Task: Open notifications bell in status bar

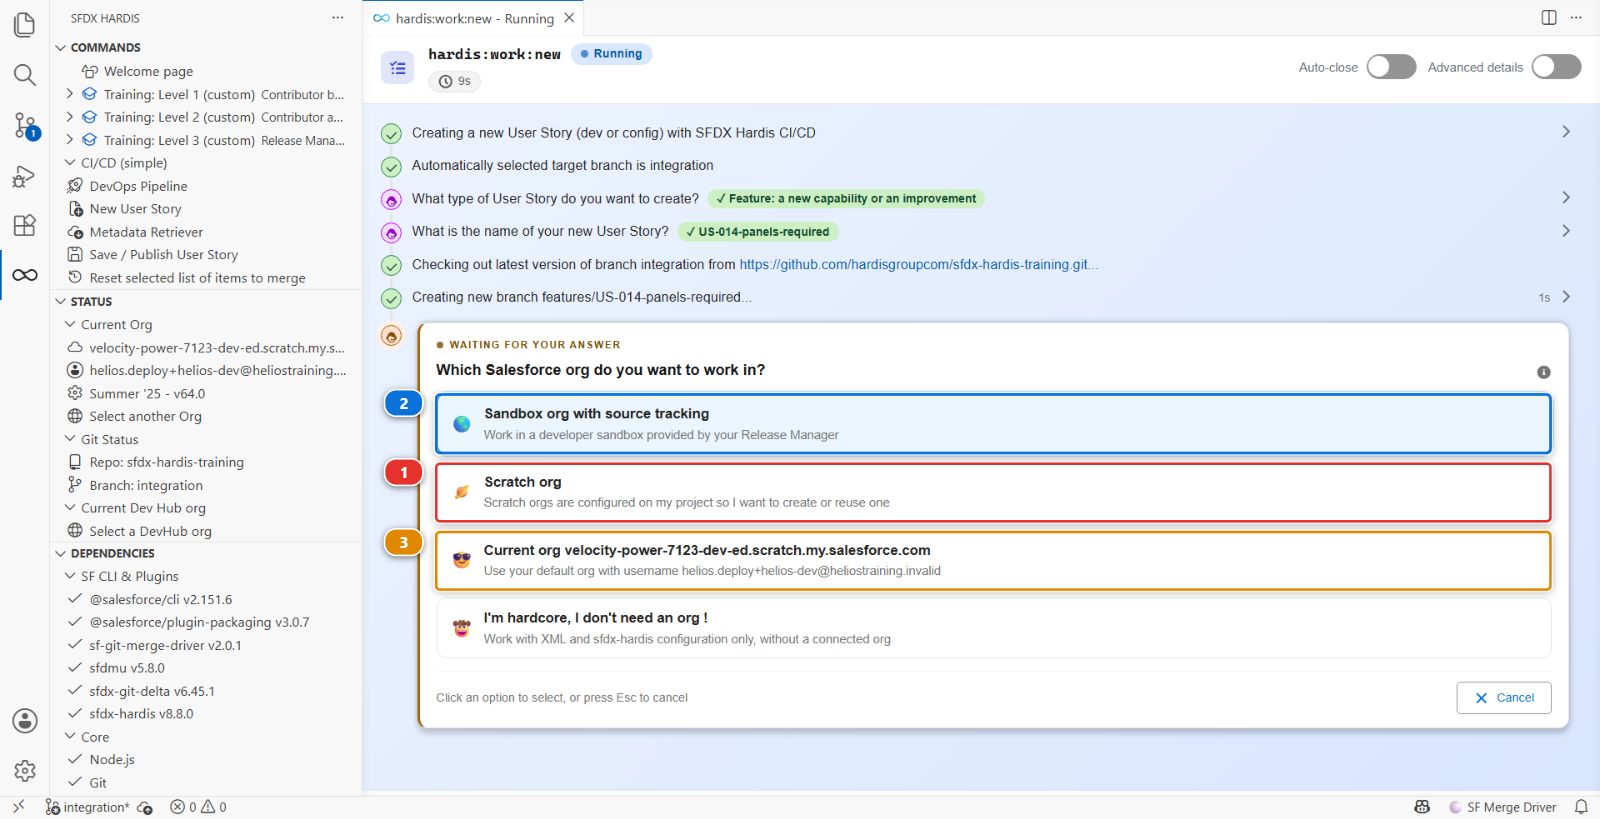Action: click(1581, 807)
